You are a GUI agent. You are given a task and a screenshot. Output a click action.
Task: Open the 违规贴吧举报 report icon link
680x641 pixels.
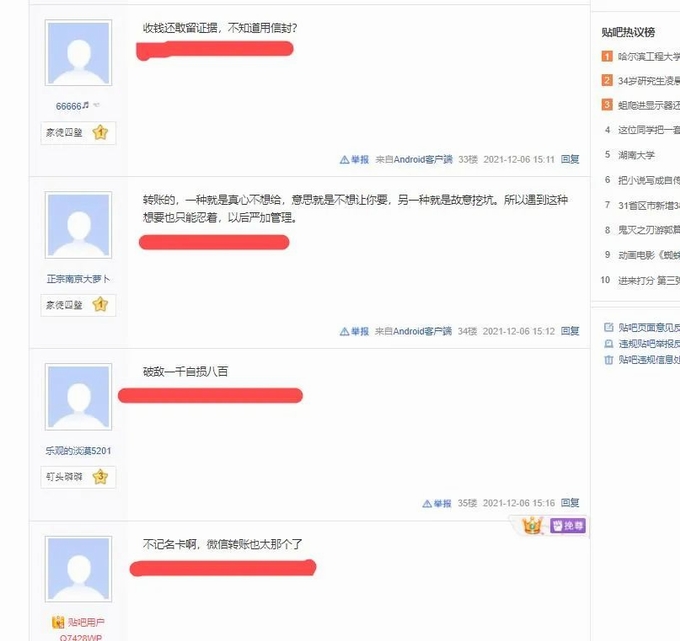pyautogui.click(x=609, y=344)
